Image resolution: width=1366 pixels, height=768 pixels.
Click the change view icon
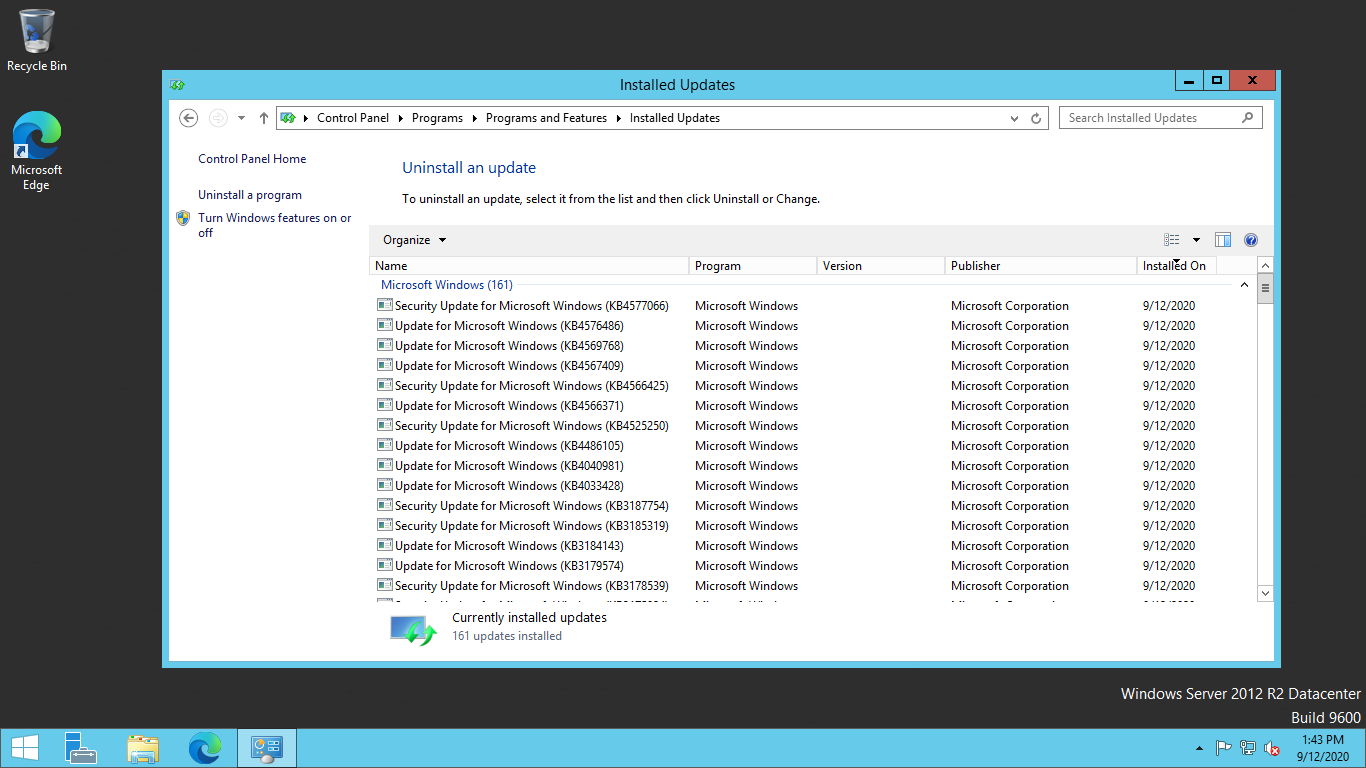(x=1172, y=240)
